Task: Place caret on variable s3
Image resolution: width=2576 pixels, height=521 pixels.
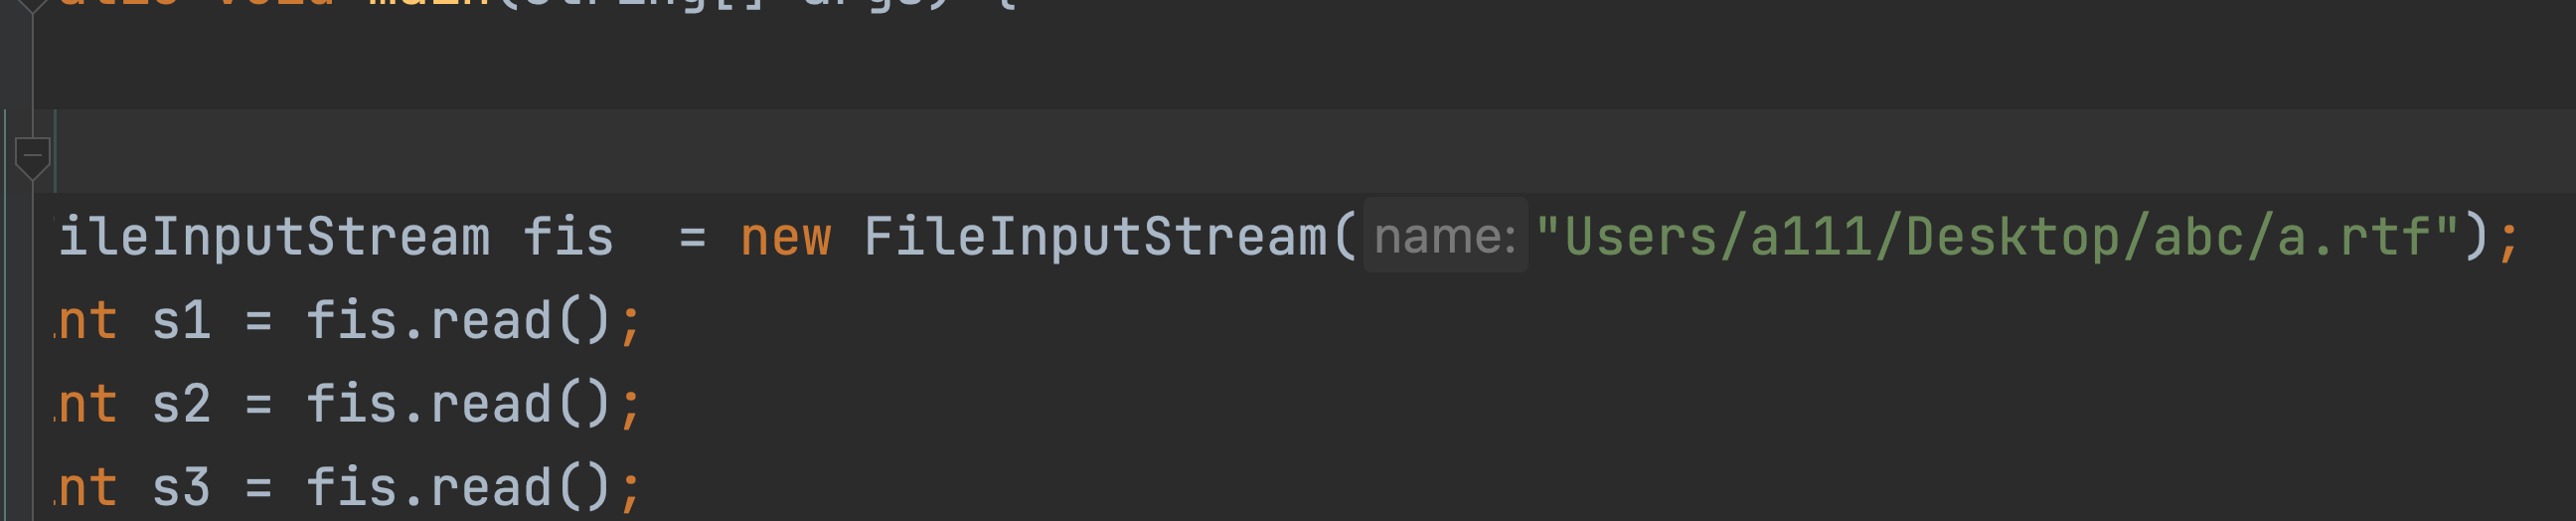Action: pyautogui.click(x=181, y=488)
